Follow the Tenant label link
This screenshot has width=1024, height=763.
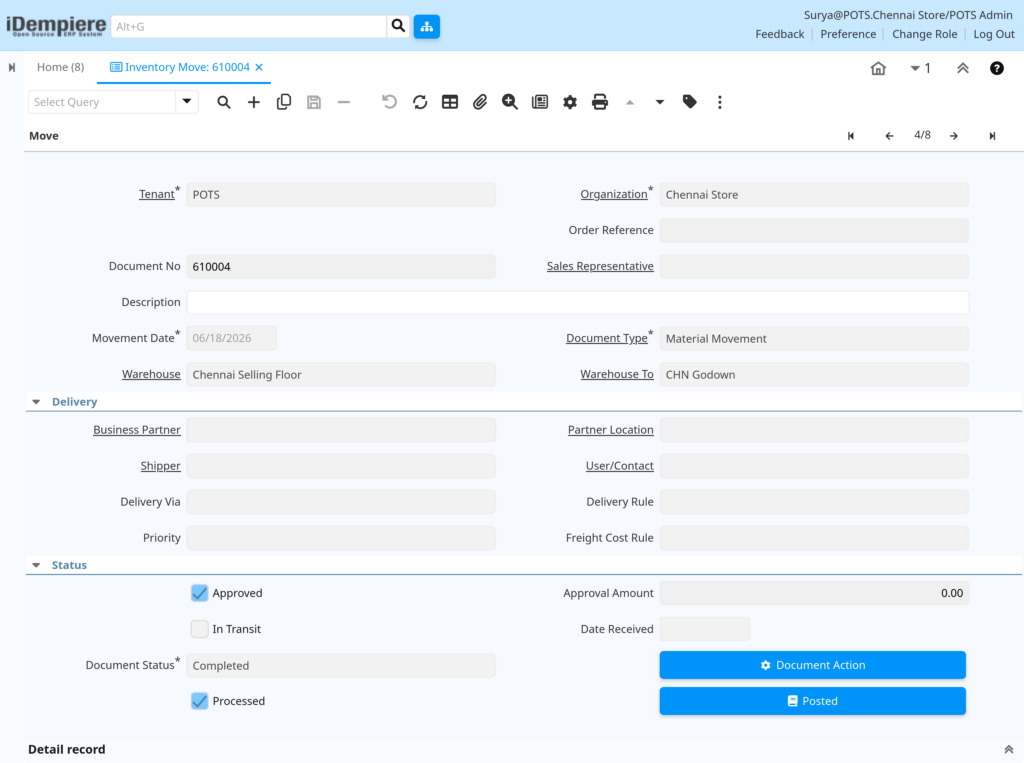157,195
